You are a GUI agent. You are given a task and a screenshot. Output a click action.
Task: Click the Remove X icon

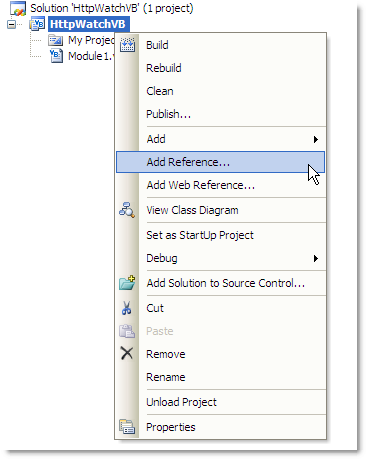pyautogui.click(x=127, y=353)
